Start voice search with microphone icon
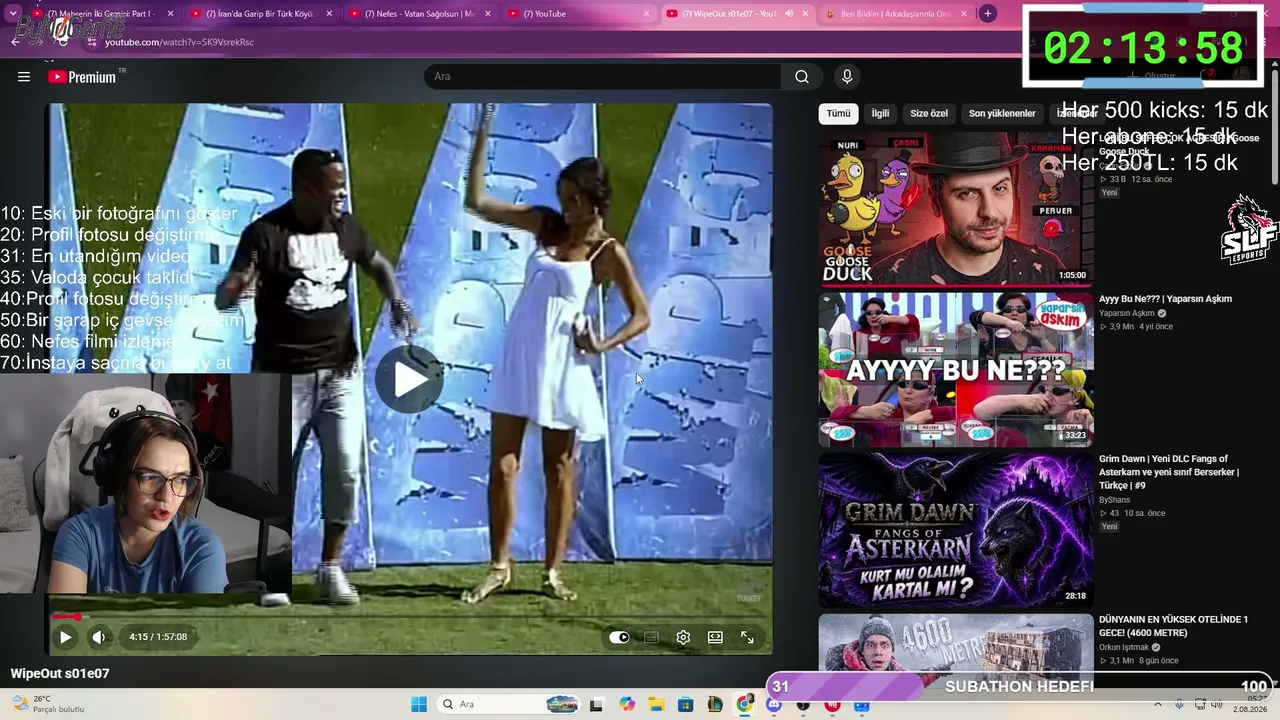 847,77
